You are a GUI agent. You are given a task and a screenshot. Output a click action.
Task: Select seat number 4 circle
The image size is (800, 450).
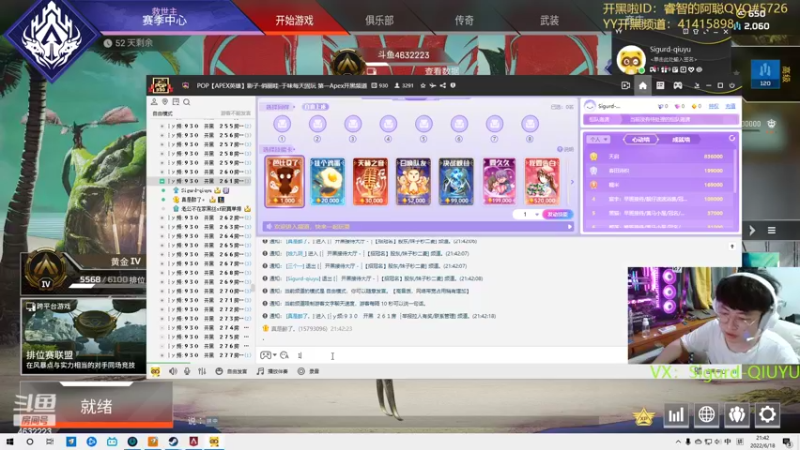click(x=388, y=123)
